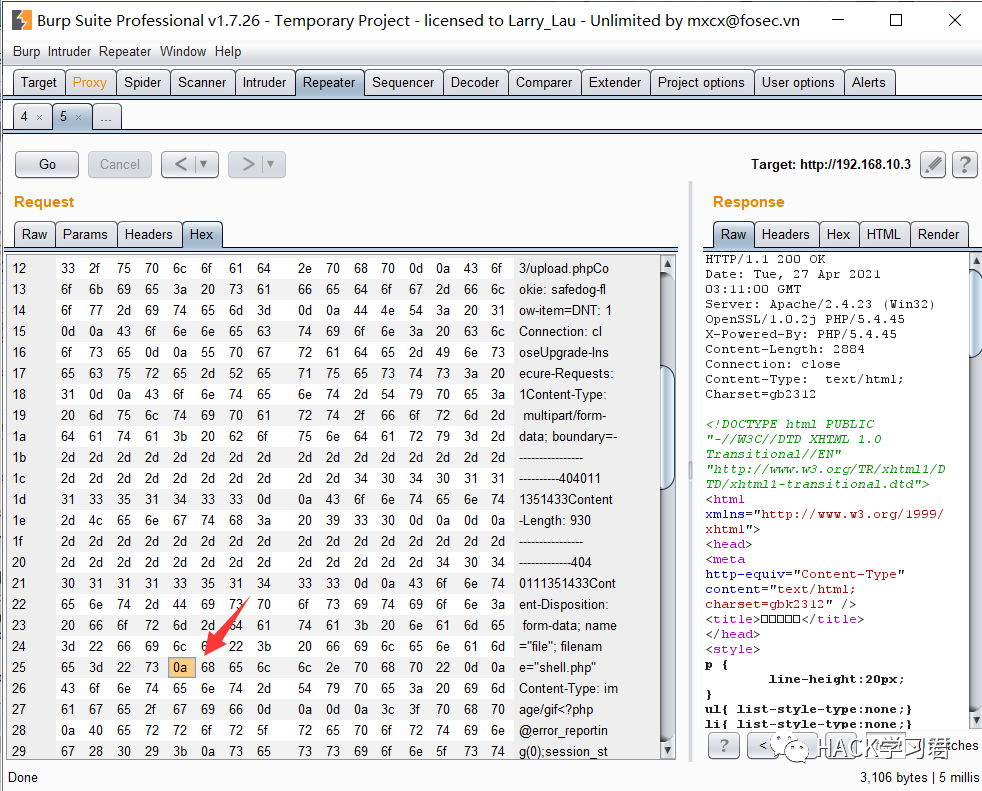Image resolution: width=982 pixels, height=791 pixels.
Task: Click the pencil edit target icon
Action: click(x=933, y=165)
